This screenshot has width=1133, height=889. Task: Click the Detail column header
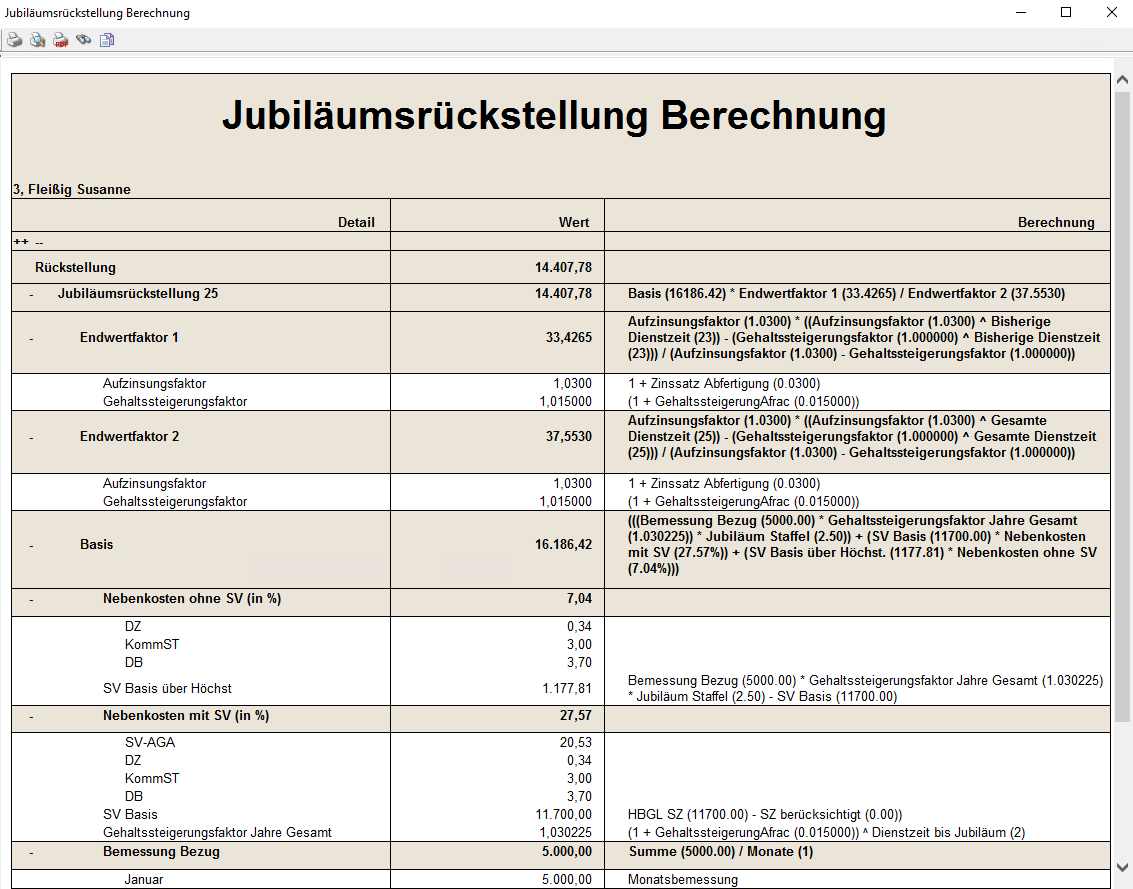pos(356,222)
